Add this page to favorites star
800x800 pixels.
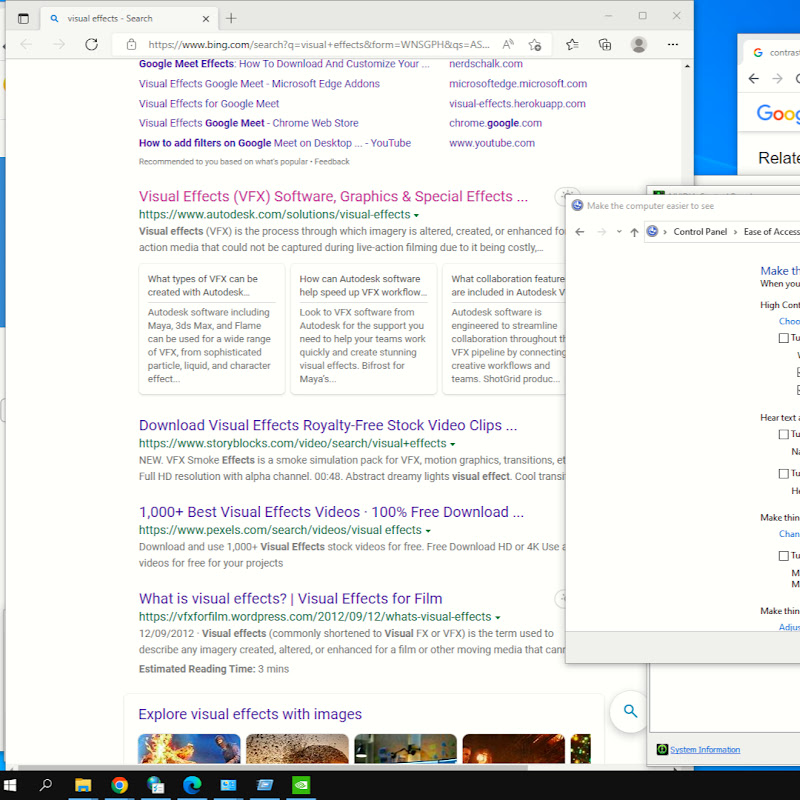pyautogui.click(x=535, y=44)
